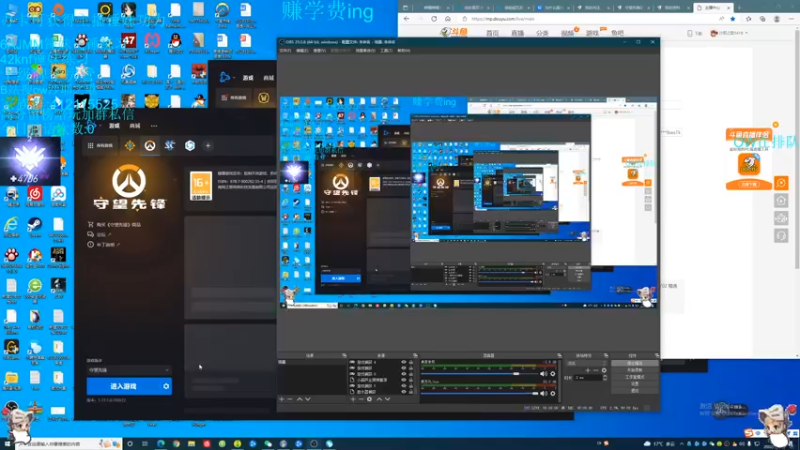Open desktop audio settings gear in OBS mixer
The image size is (800, 450).
[x=553, y=374]
